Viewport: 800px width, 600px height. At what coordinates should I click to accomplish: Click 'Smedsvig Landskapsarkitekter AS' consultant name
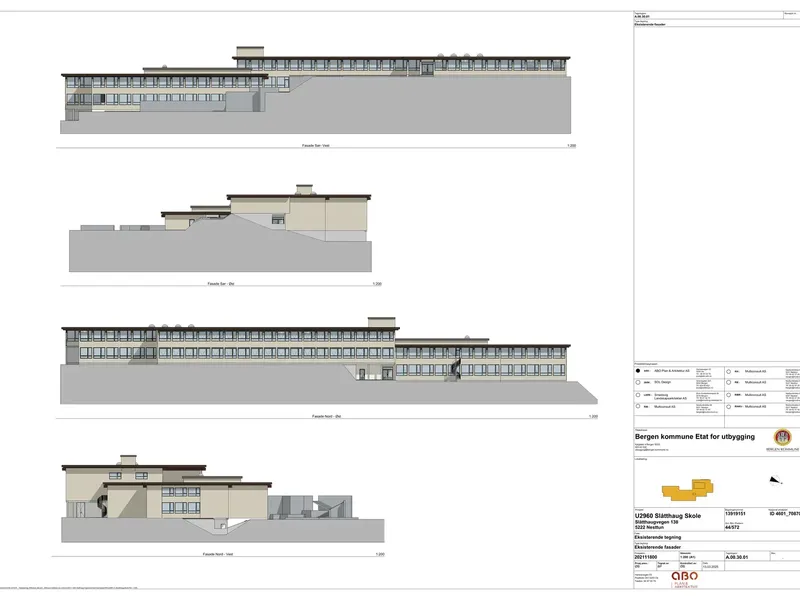[670, 396]
